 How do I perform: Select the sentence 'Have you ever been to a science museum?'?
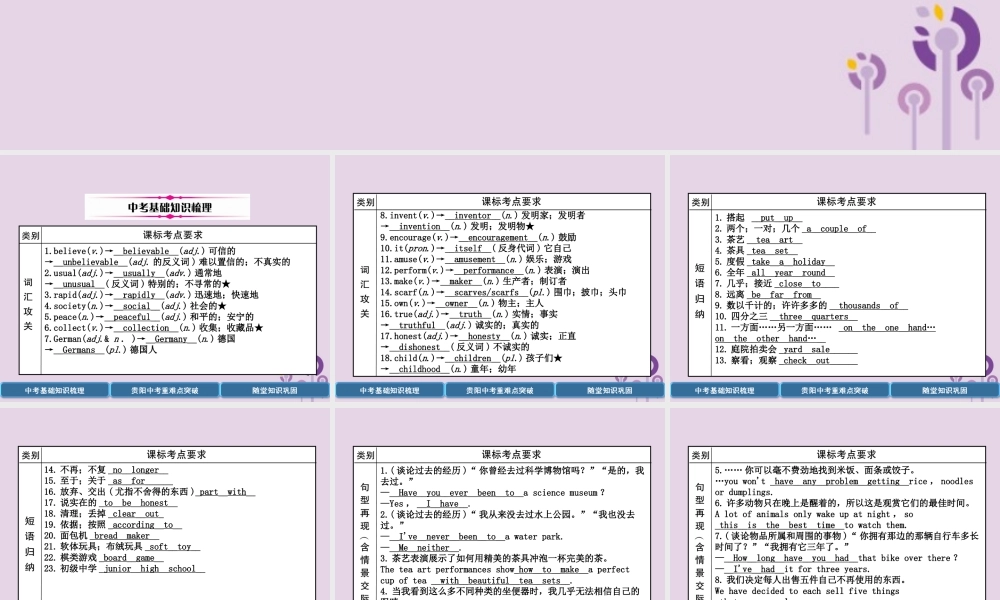tap(492, 492)
